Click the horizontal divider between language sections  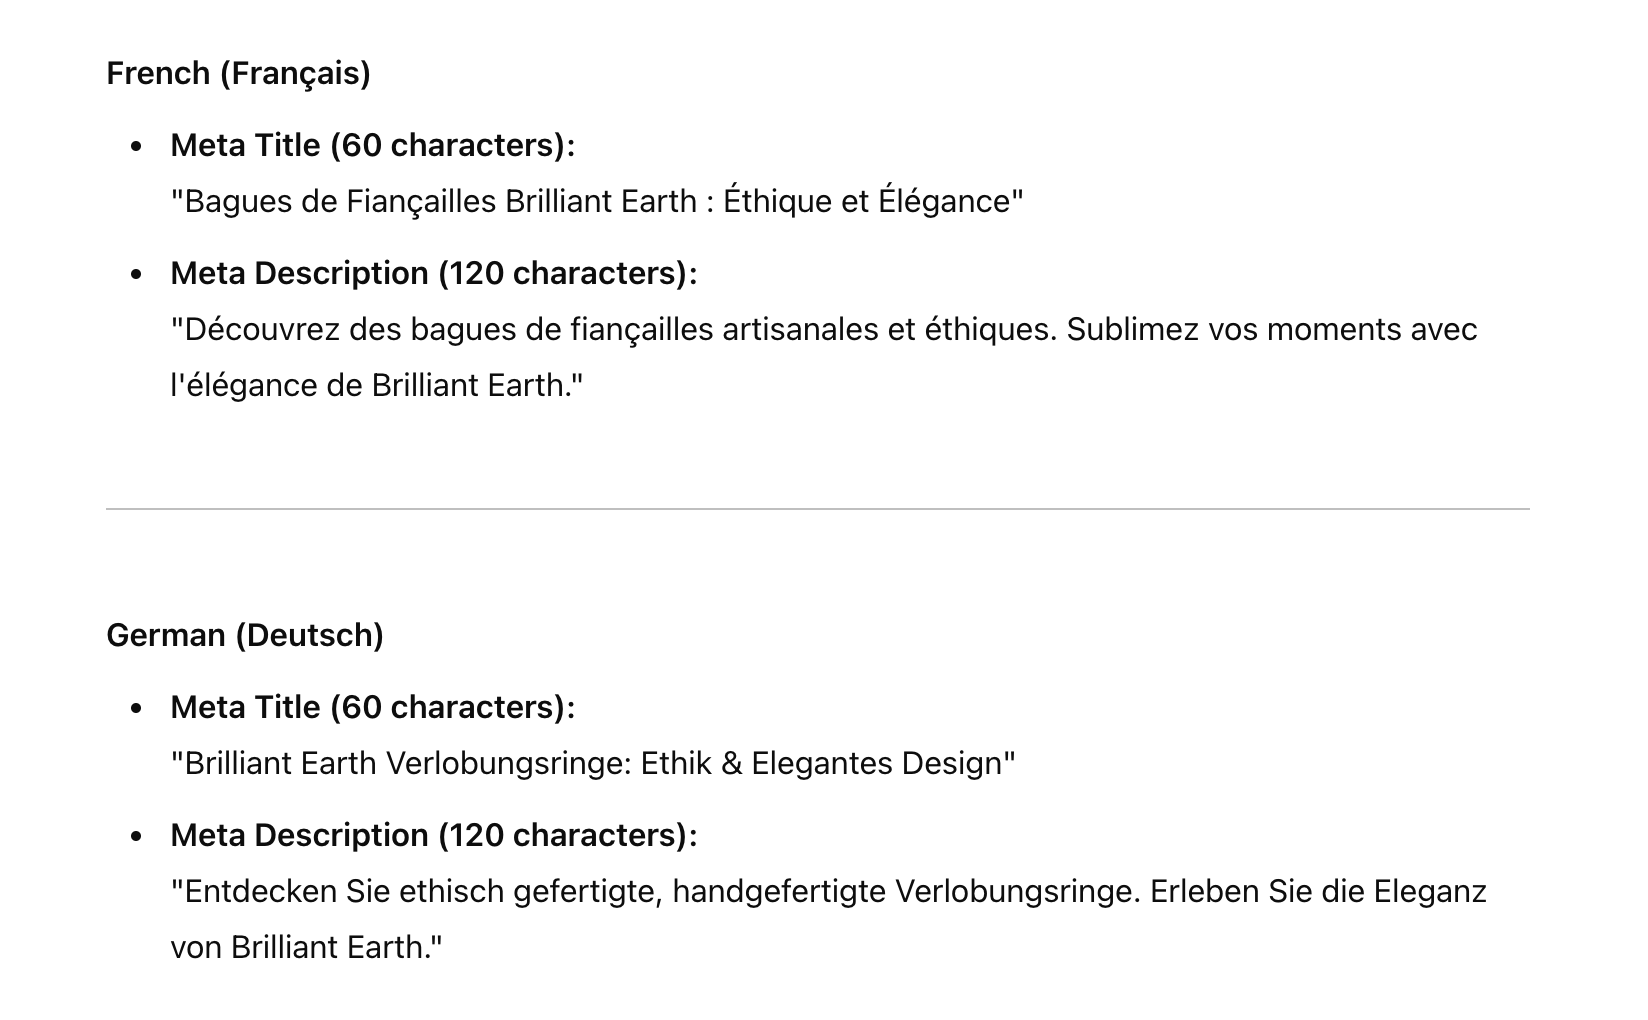click(818, 509)
